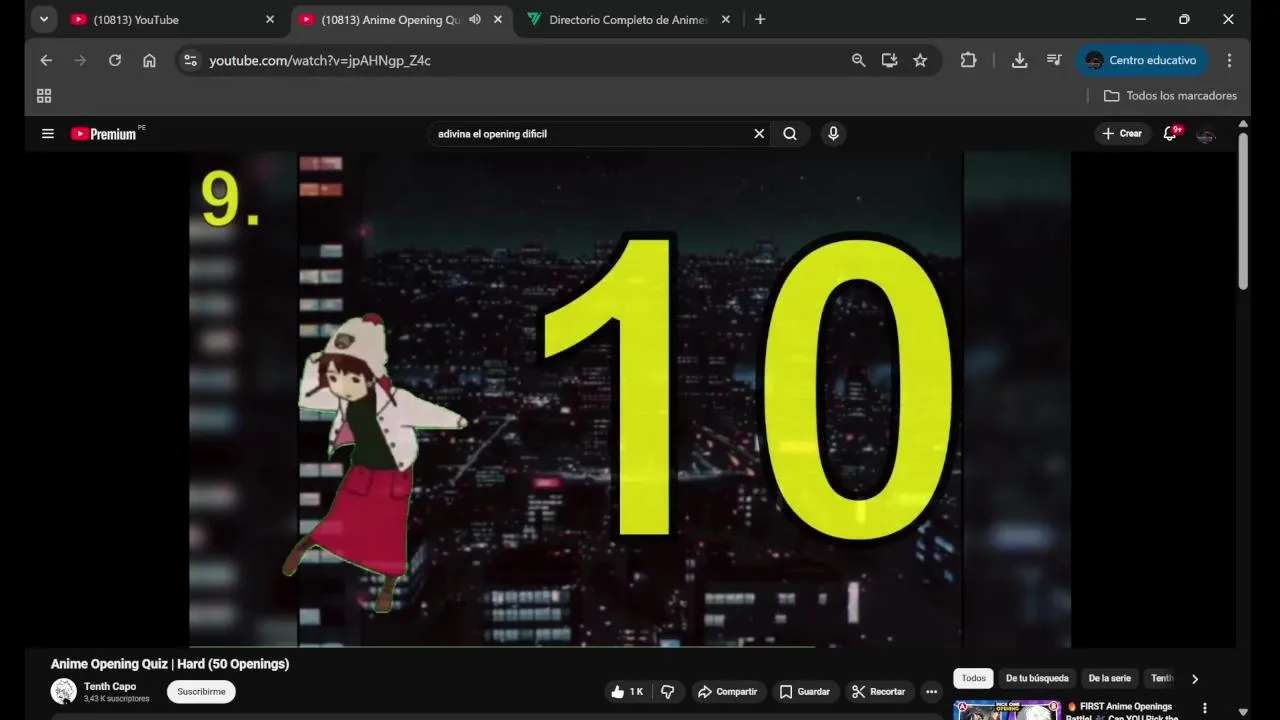
Task: Go back to previous page
Action: [x=46, y=60]
